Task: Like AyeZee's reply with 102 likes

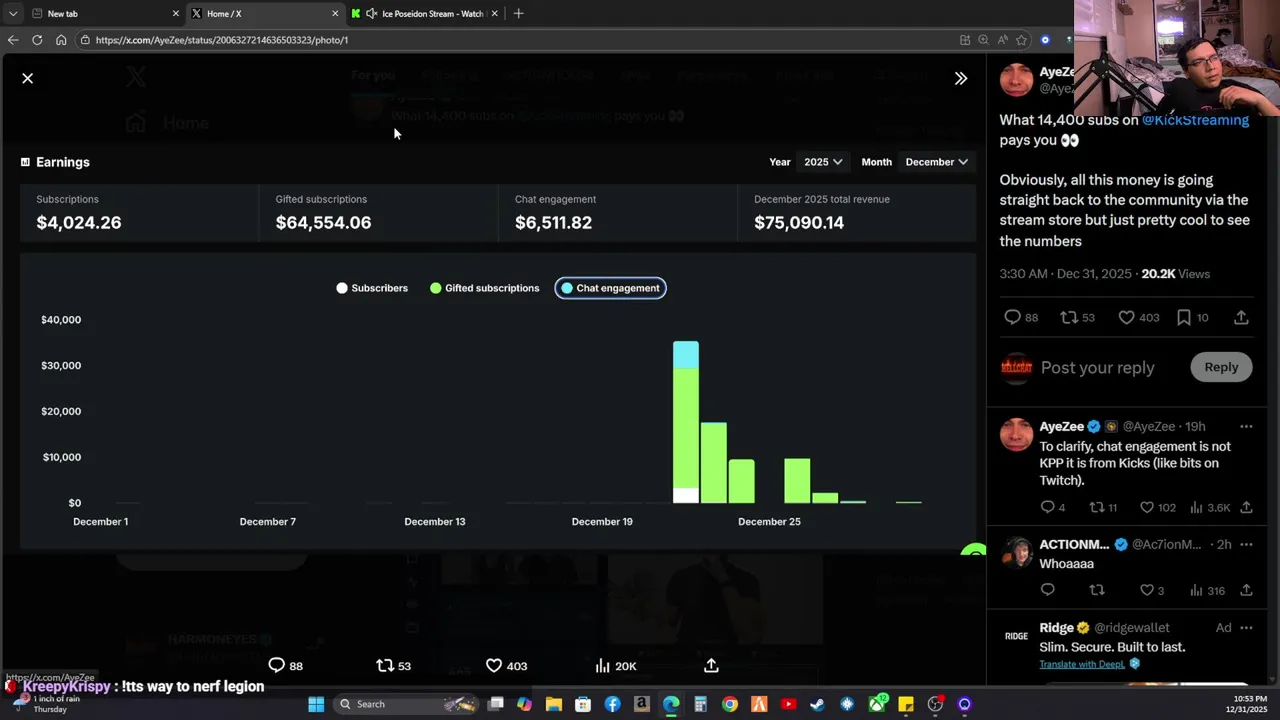Action: [1158, 507]
